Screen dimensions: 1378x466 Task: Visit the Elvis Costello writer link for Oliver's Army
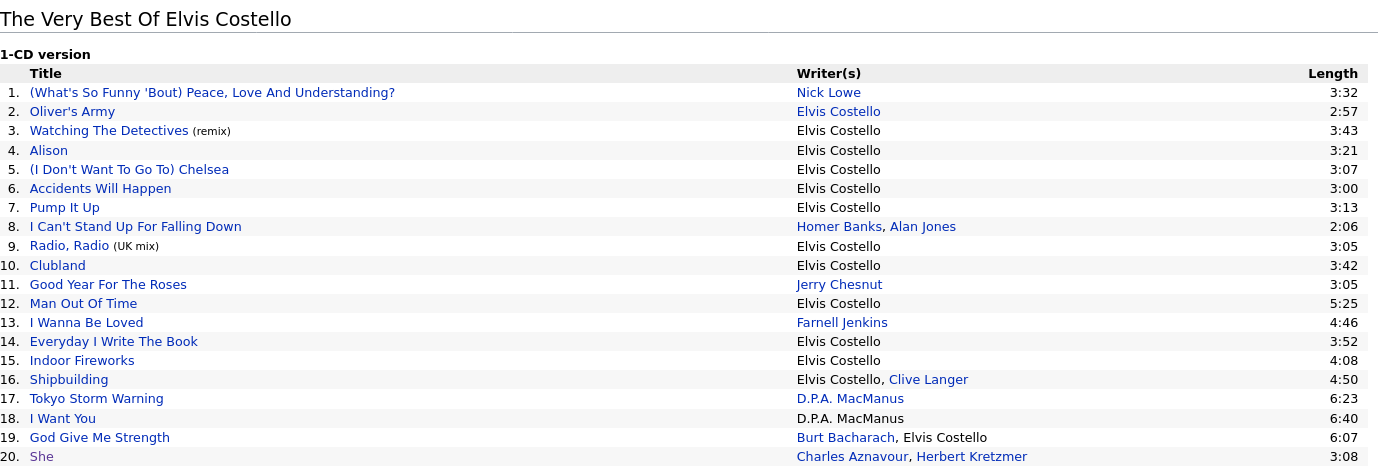(839, 112)
